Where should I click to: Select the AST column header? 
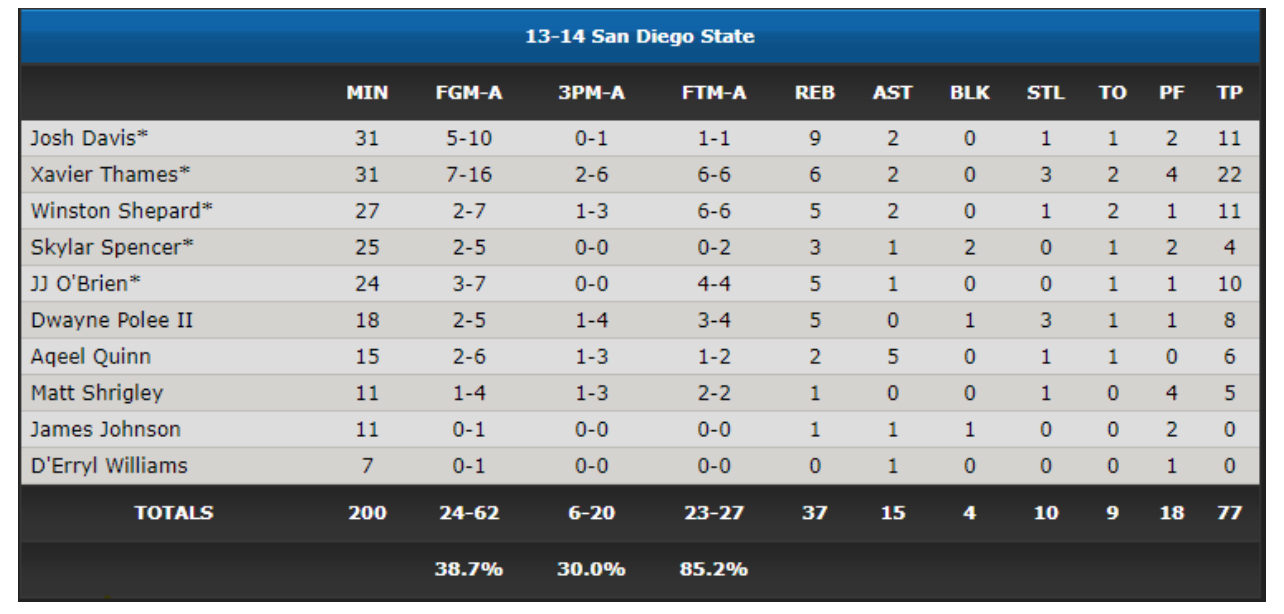click(x=892, y=94)
